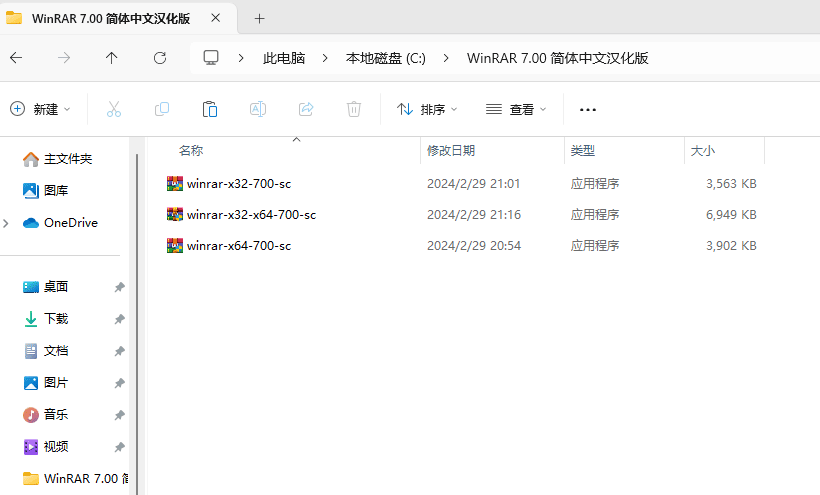The height and width of the screenshot is (495, 820).
Task: Select file winrar-x64-700-sc
Action: point(239,246)
